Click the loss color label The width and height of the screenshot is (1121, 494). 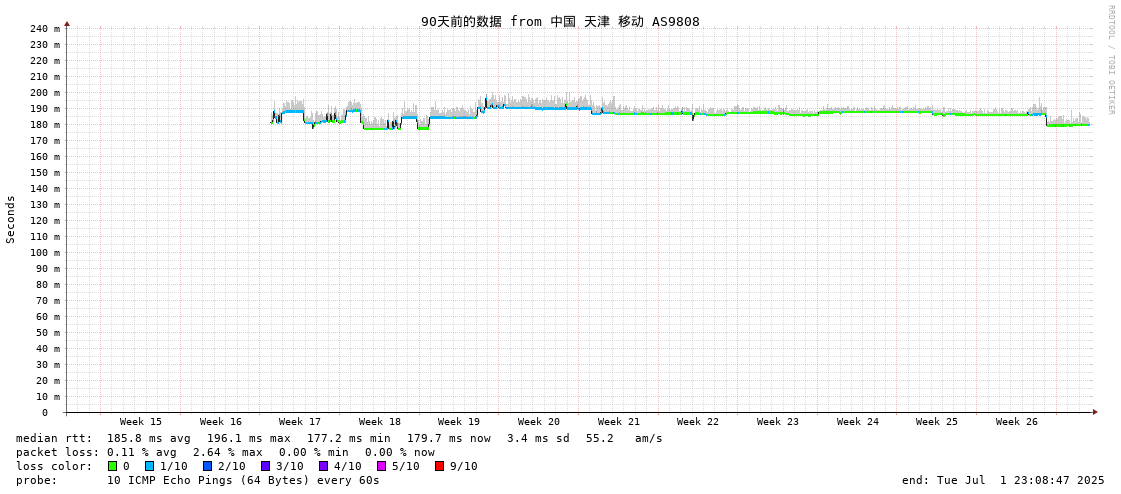[54, 466]
